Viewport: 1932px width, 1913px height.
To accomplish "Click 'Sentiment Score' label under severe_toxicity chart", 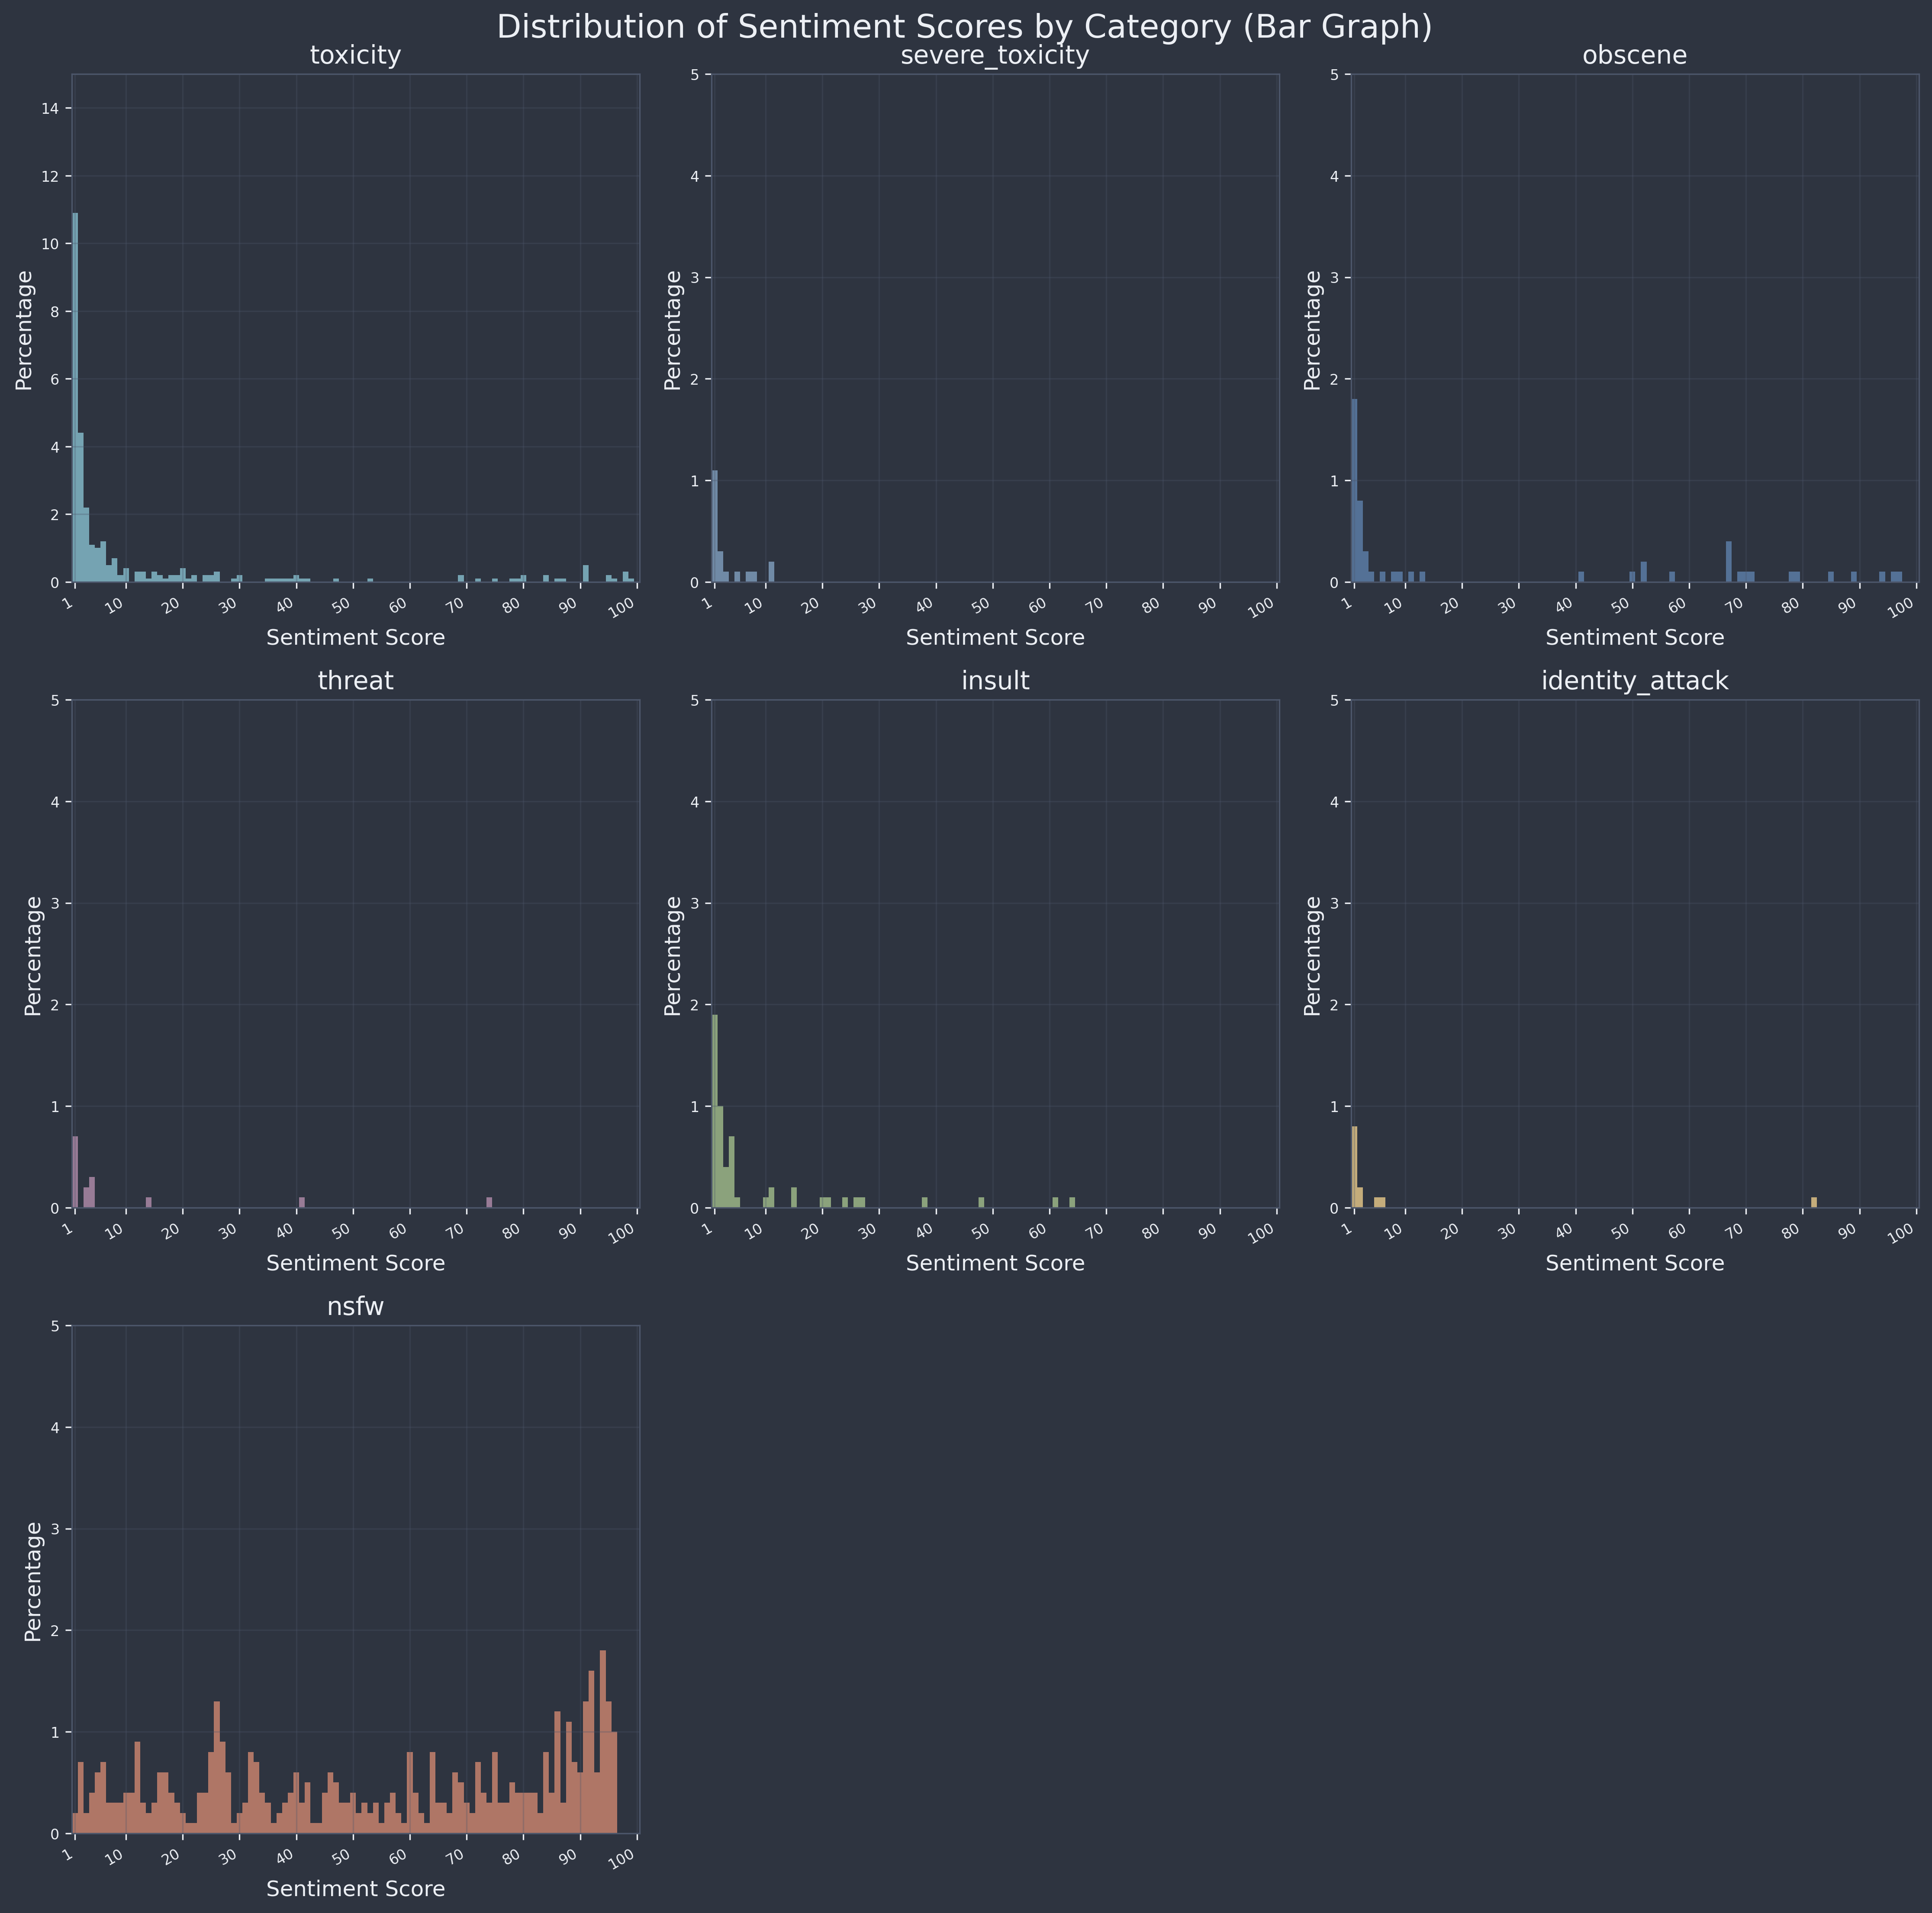I will (995, 637).
